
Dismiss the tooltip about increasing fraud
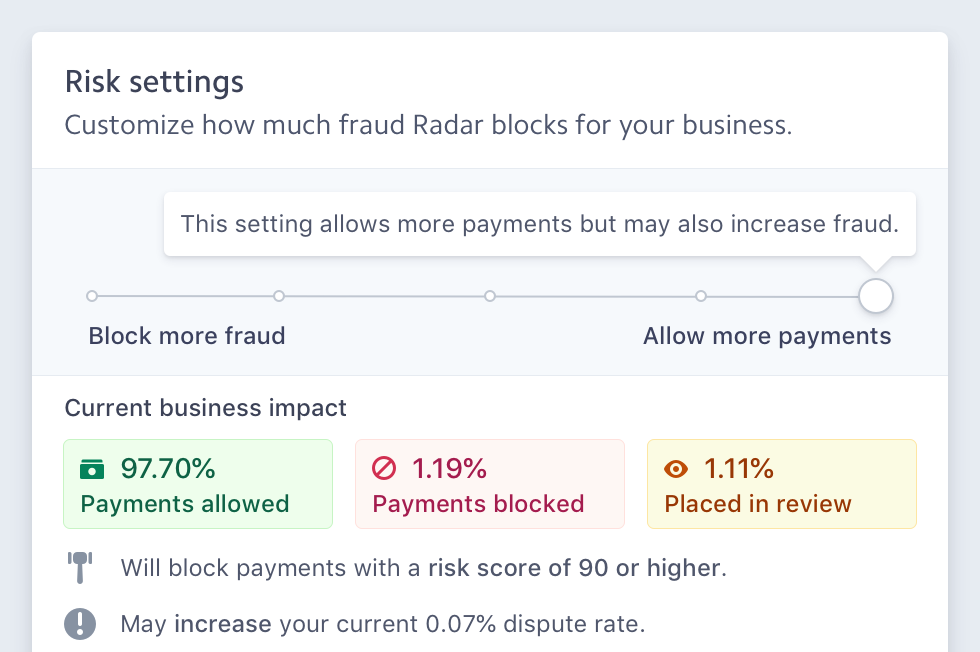[x=540, y=224]
